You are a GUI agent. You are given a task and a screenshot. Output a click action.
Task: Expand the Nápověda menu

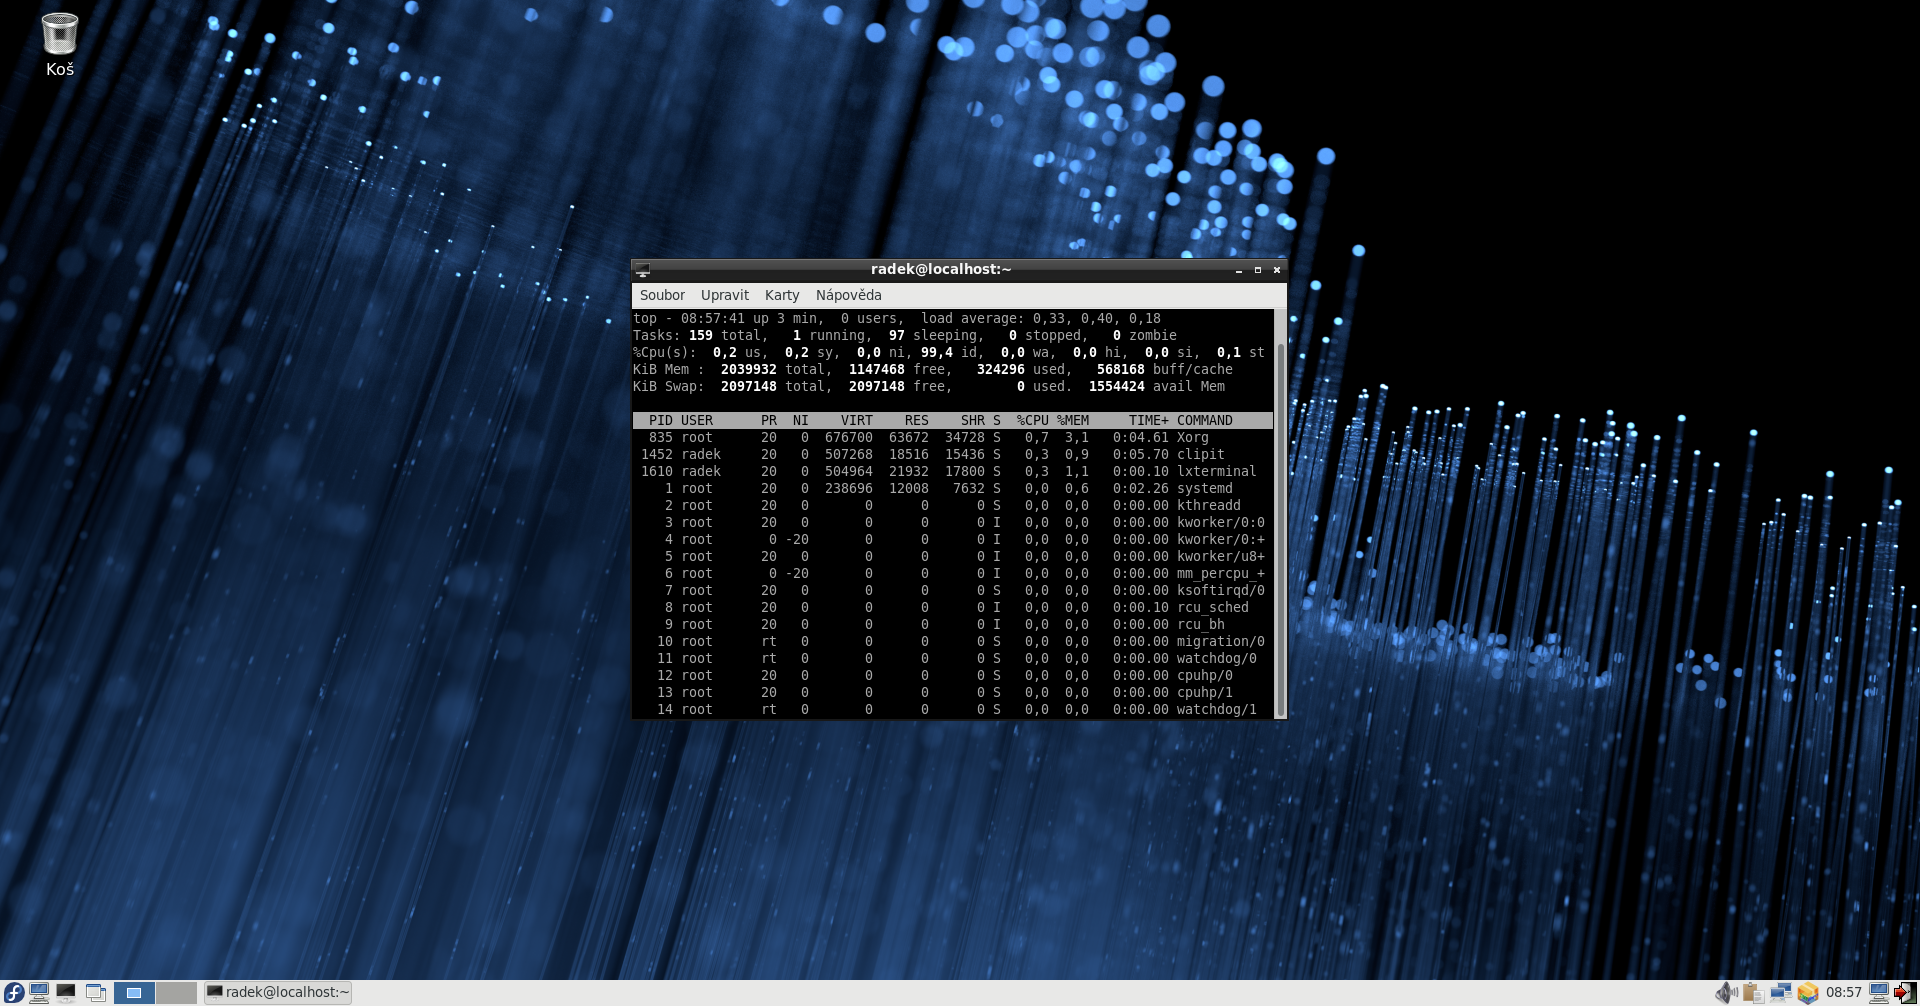[848, 295]
